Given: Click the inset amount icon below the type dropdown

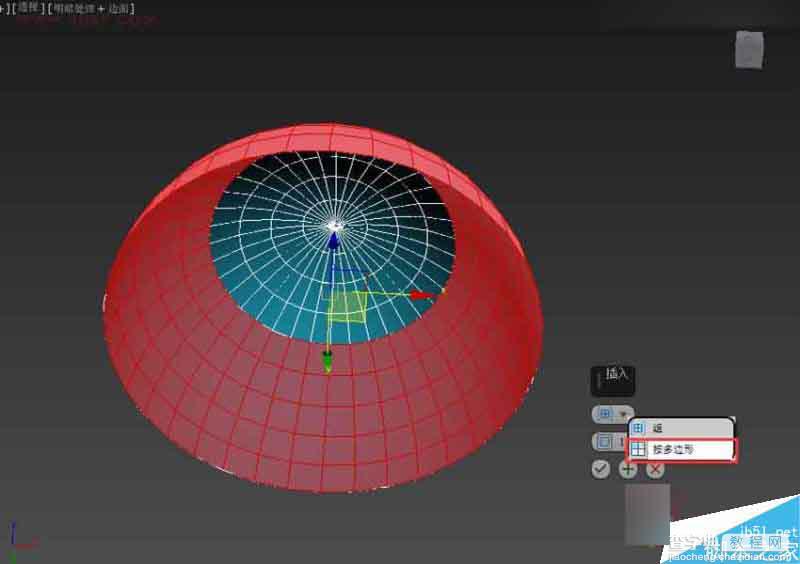Looking at the screenshot, I should click(604, 442).
